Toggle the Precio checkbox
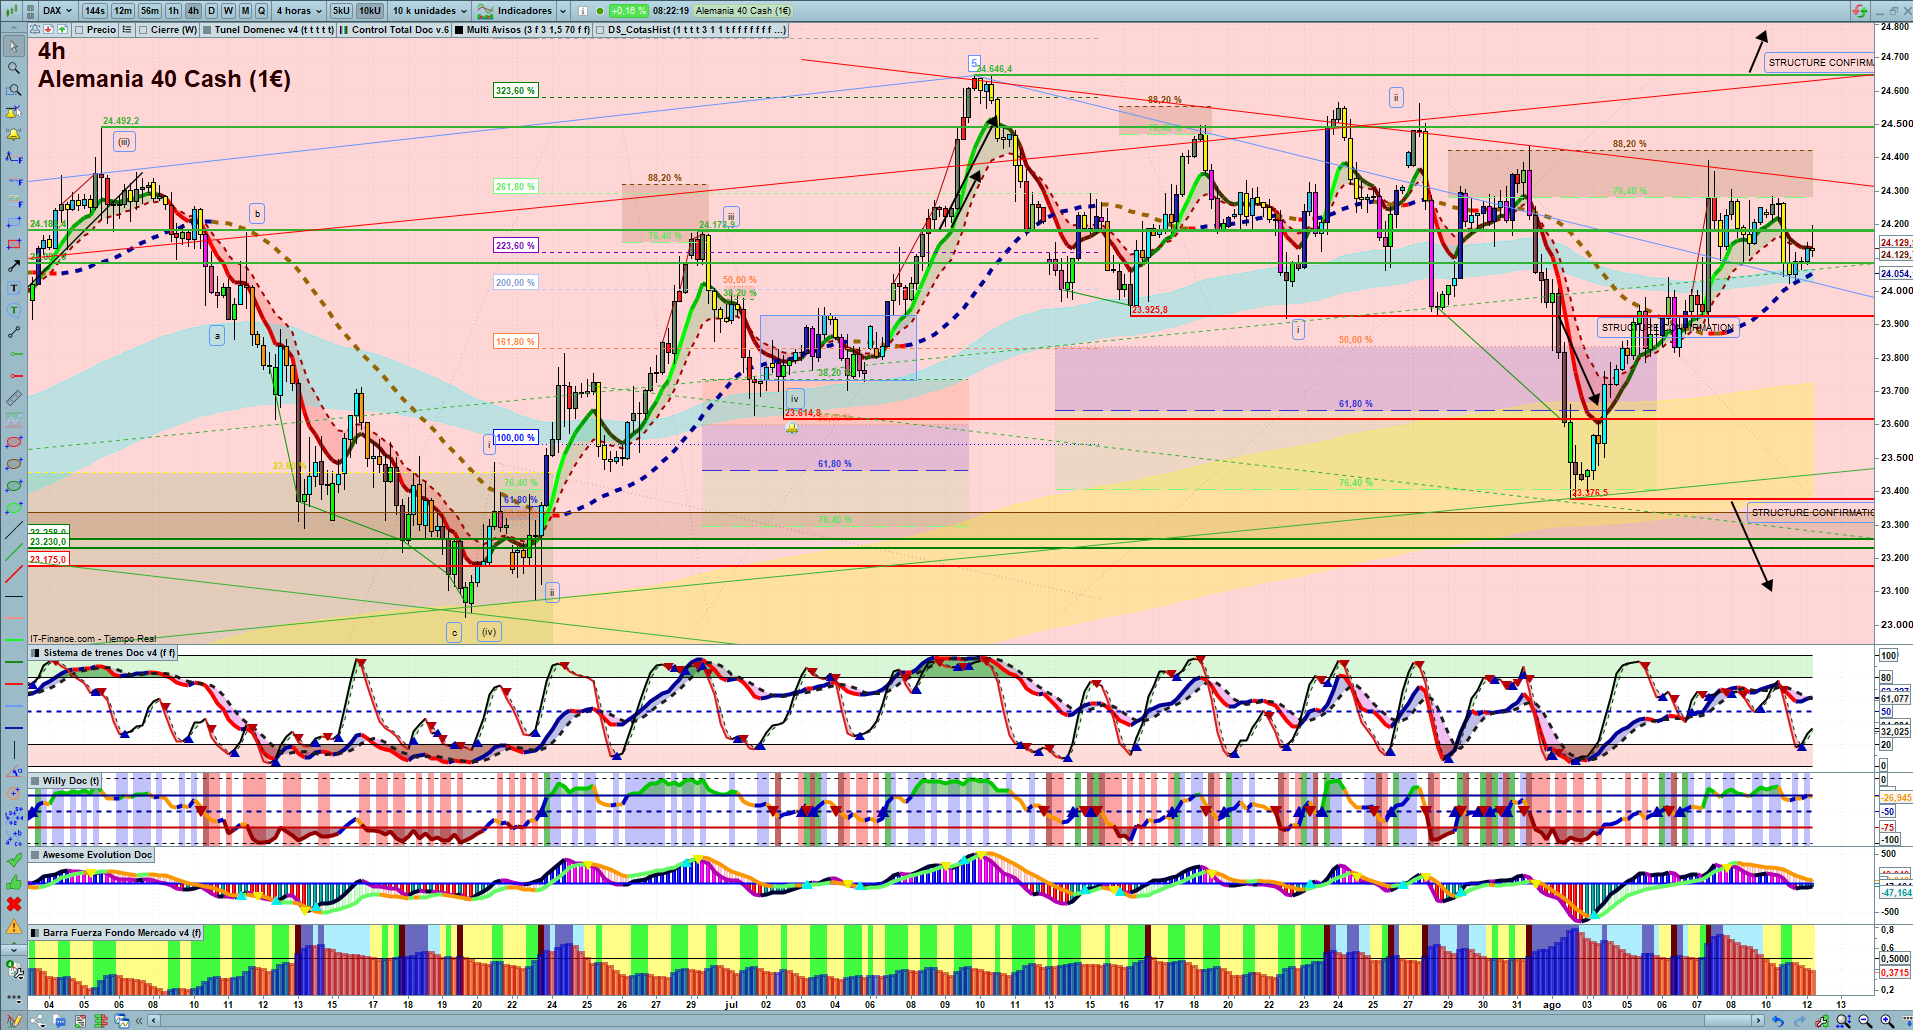1913x1030 pixels. [80, 30]
